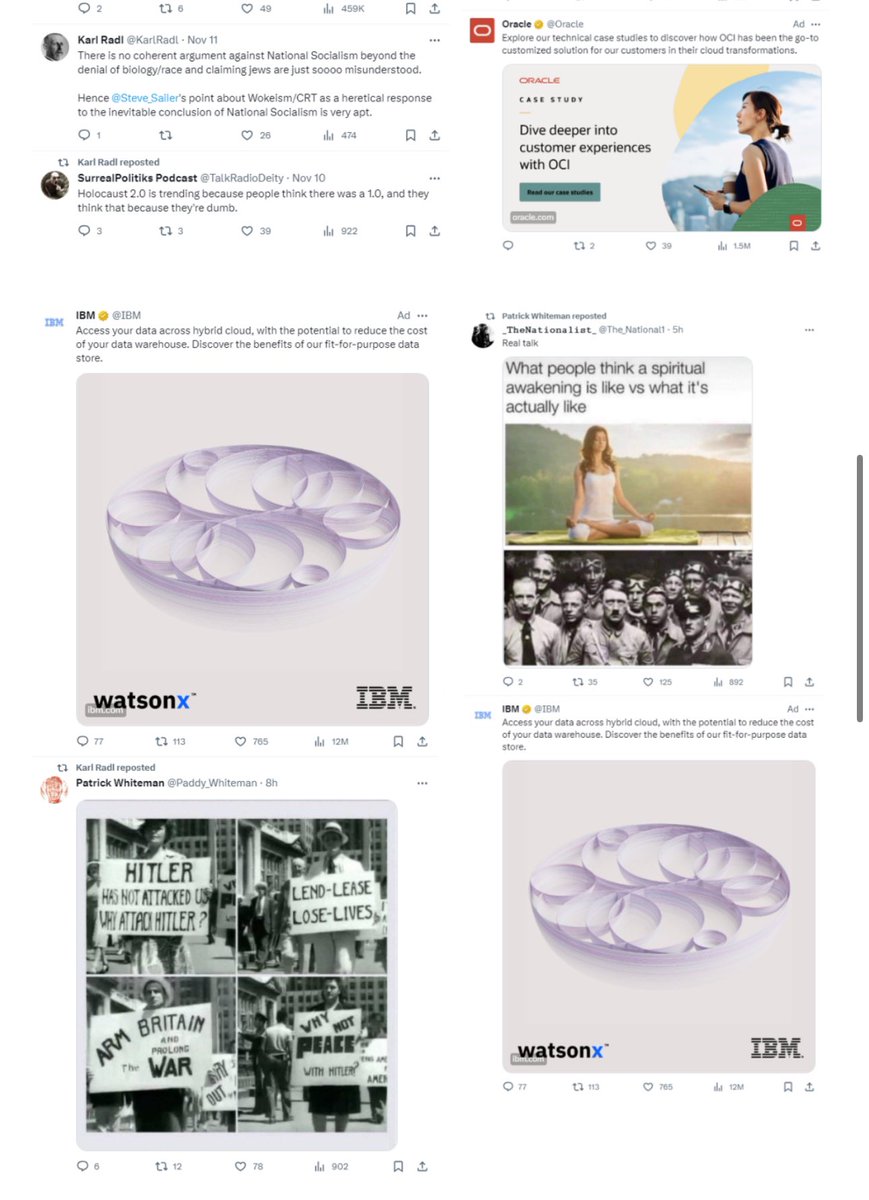Share the Oracle ad post
The image size is (869, 1200).
(x=816, y=246)
